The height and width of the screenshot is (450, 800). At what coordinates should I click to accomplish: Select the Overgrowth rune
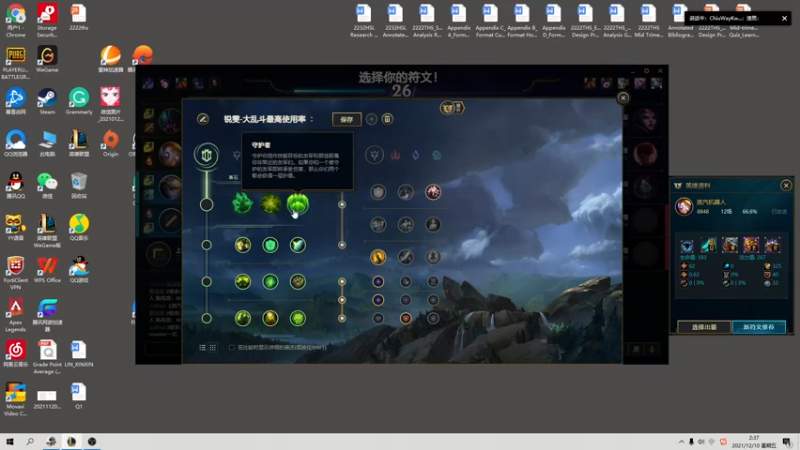pos(243,318)
